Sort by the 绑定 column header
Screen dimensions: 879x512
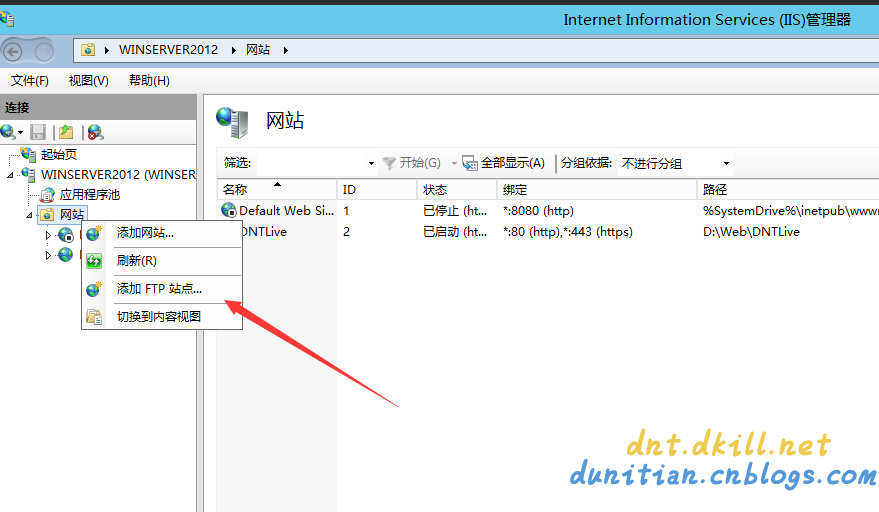coord(596,190)
